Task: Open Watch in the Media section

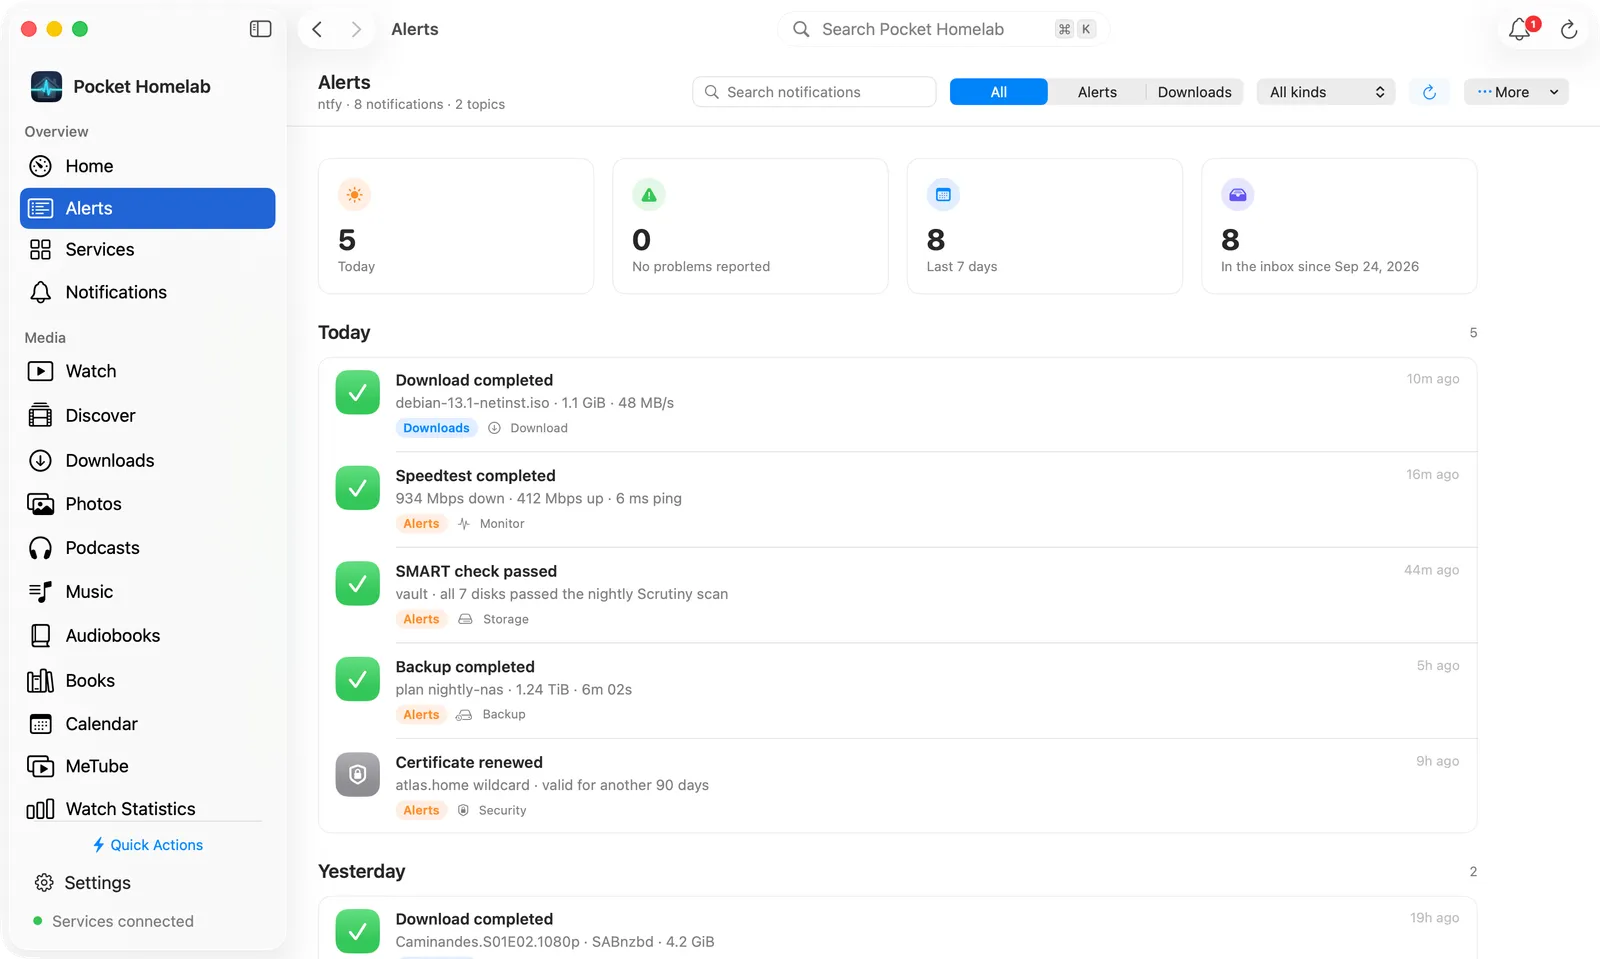Action: click(x=147, y=371)
